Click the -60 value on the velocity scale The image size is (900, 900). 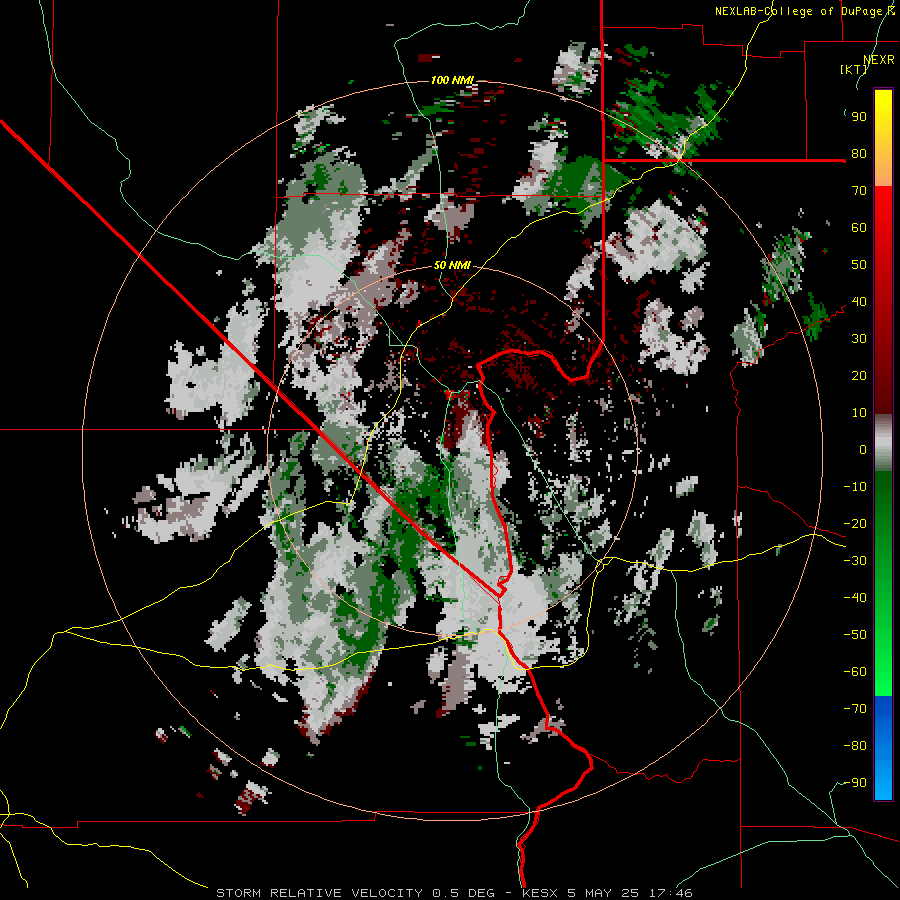pos(855,672)
